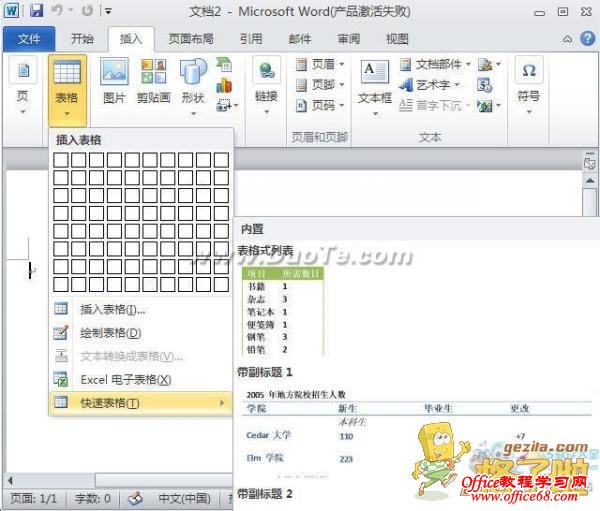Switch to the 审阅 (Review) tab

click(349, 39)
